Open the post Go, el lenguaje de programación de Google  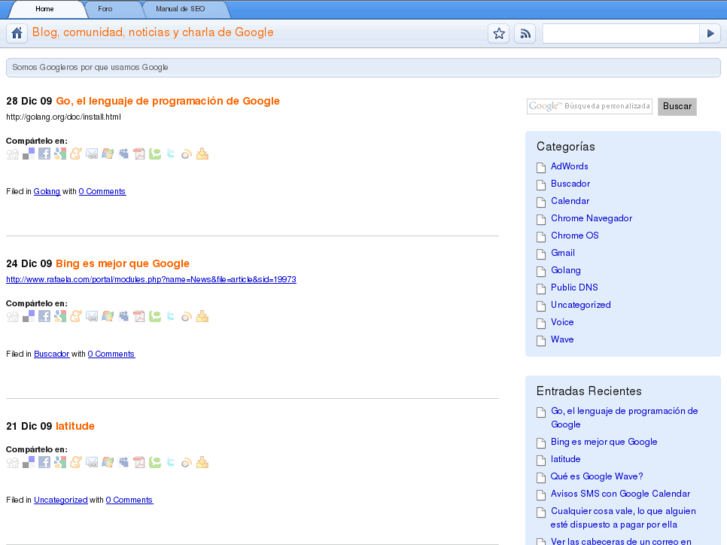coord(168,101)
